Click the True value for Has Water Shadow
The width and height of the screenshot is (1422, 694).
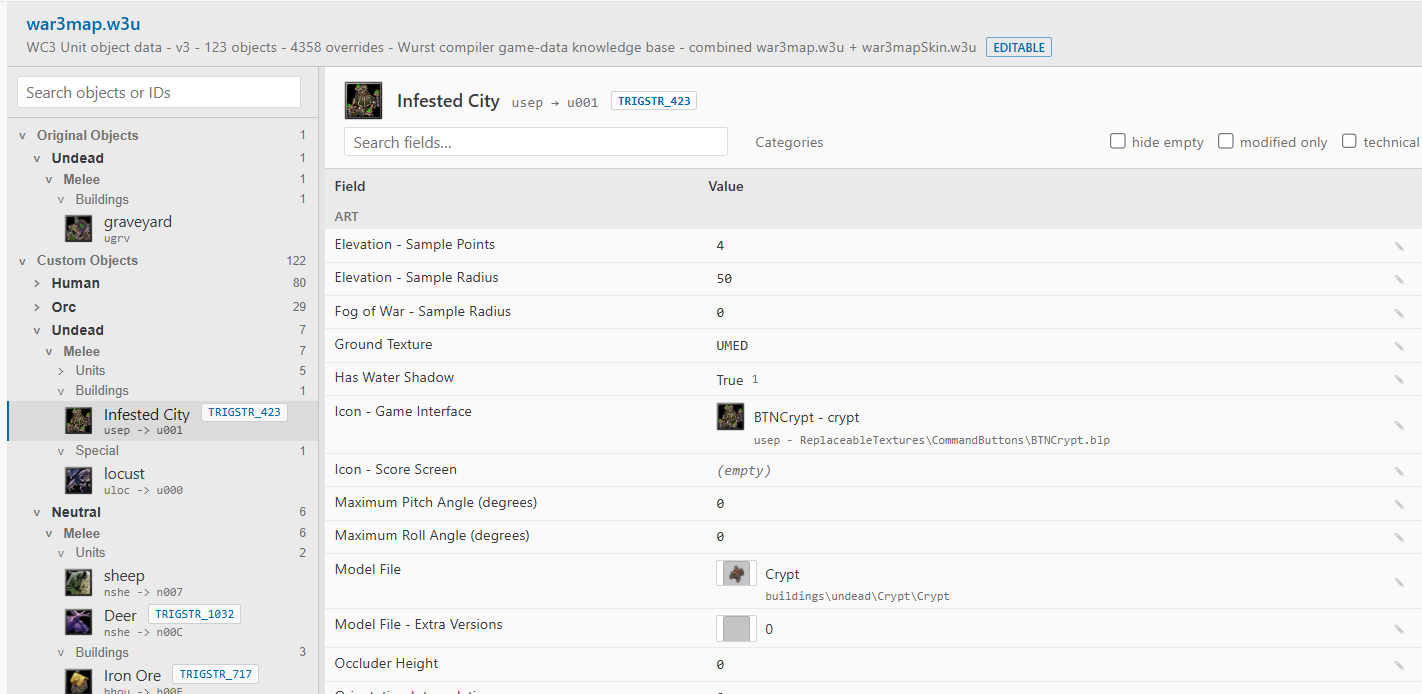tap(730, 380)
